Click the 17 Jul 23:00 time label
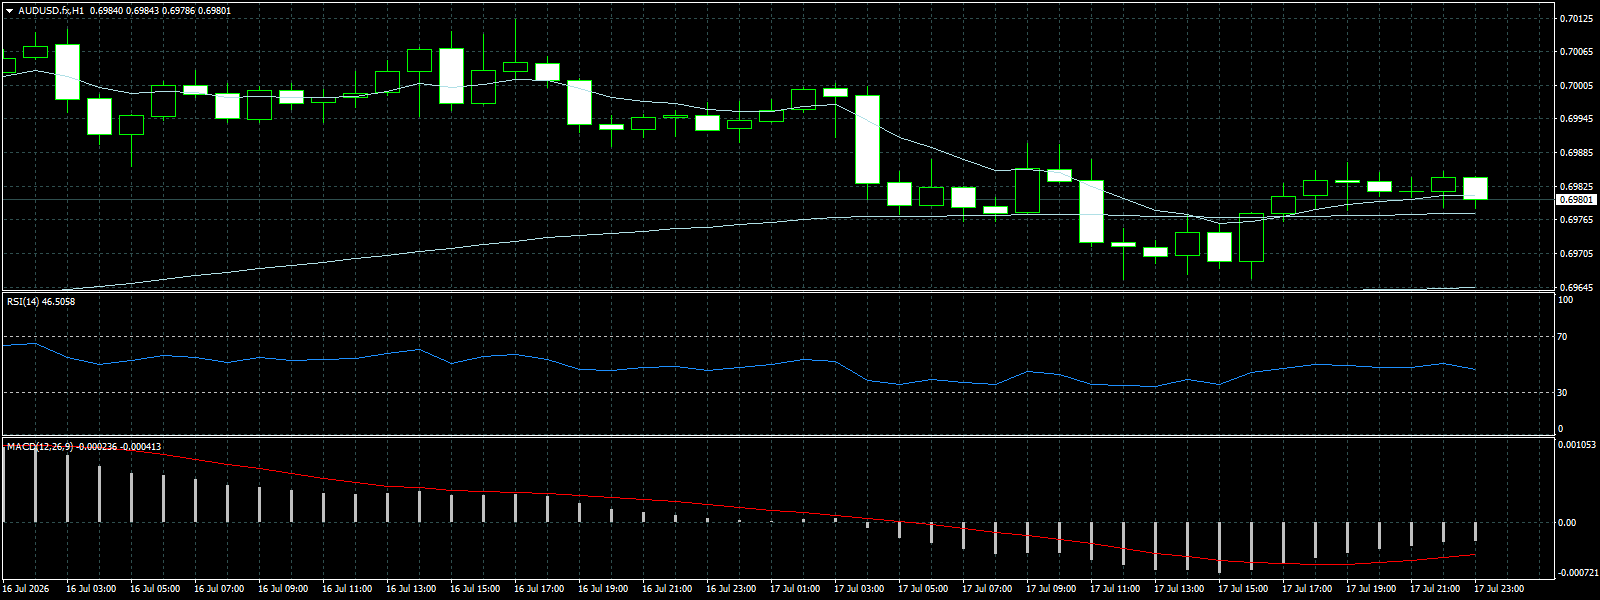This screenshot has height=600, width=1600. coord(1499,589)
